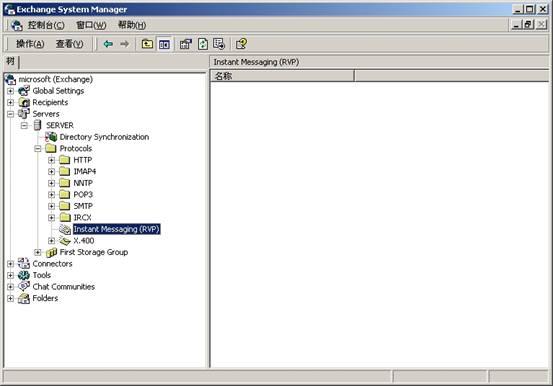
Task: Click the Help toolbar icon
Action: click(x=242, y=44)
